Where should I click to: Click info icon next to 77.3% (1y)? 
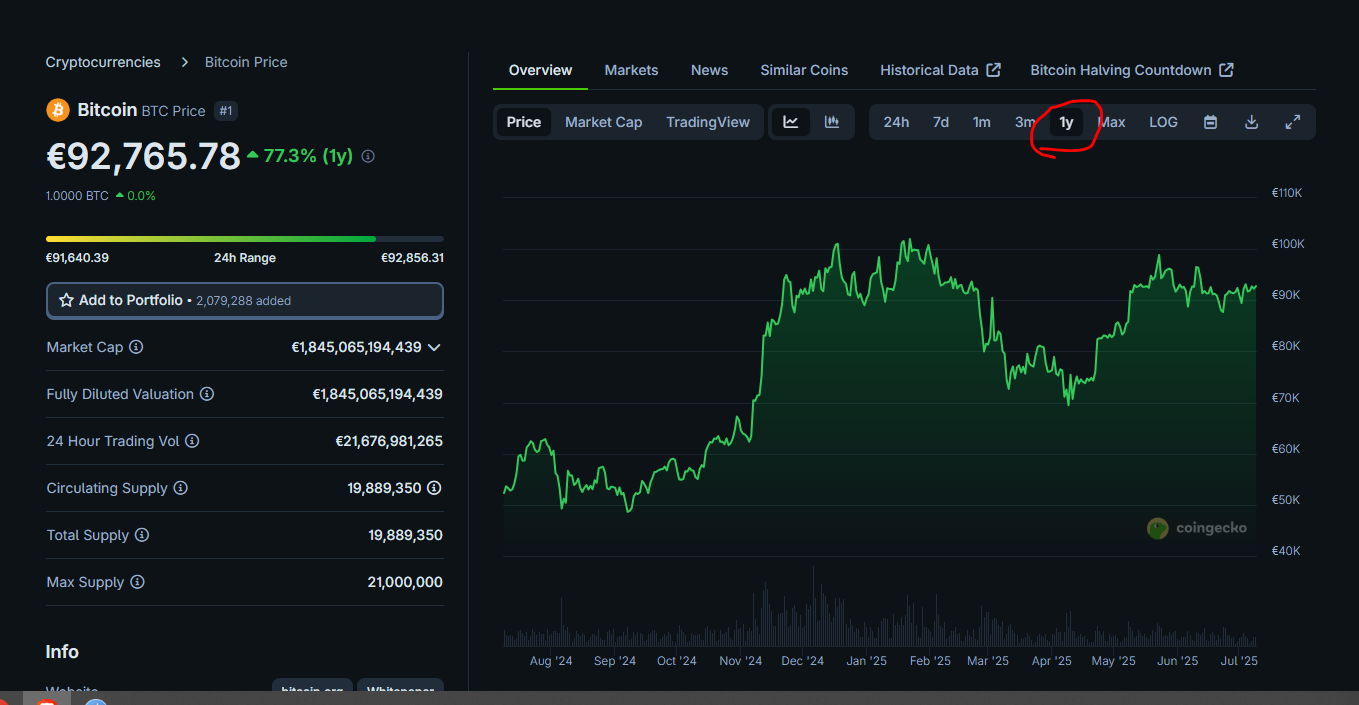[x=368, y=156]
